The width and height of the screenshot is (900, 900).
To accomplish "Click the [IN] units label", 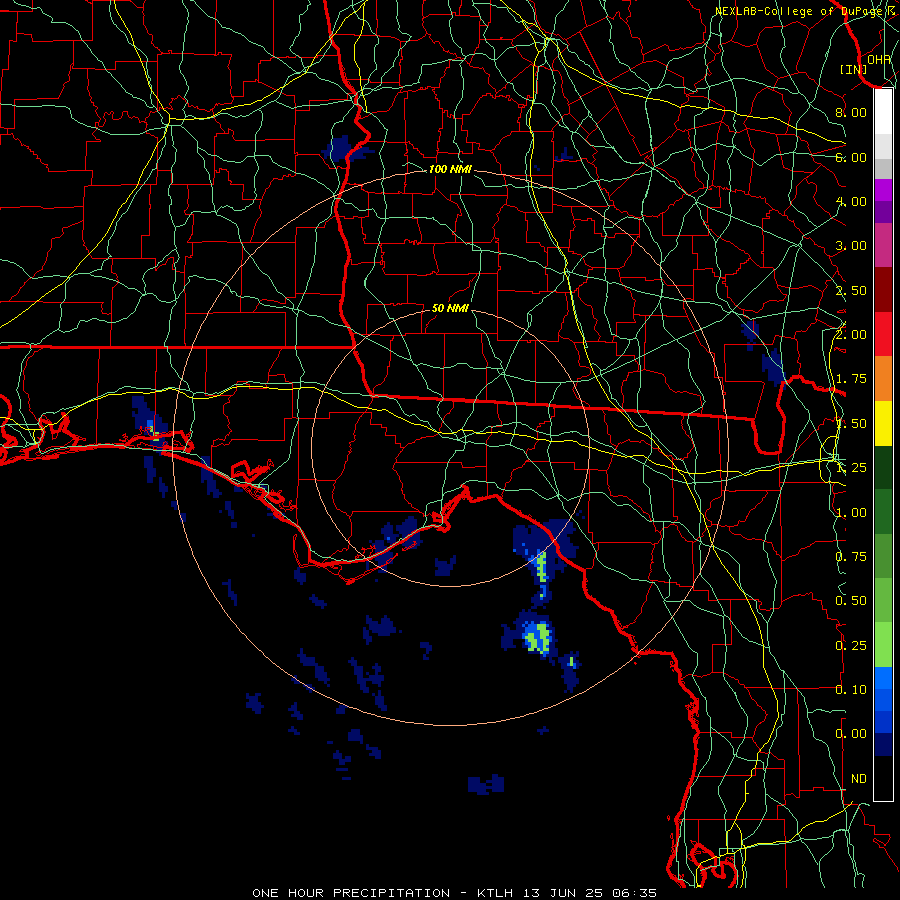I will pos(854,69).
